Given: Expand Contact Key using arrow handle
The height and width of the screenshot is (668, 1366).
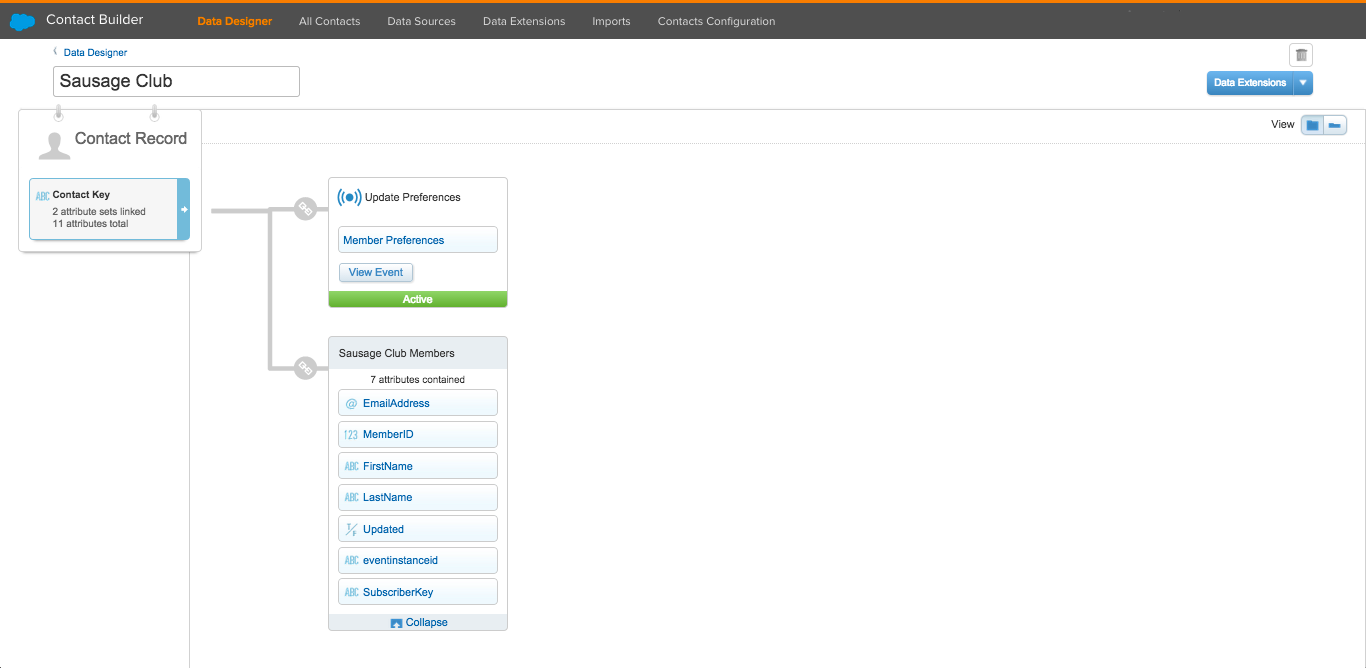Looking at the screenshot, I should (184, 209).
